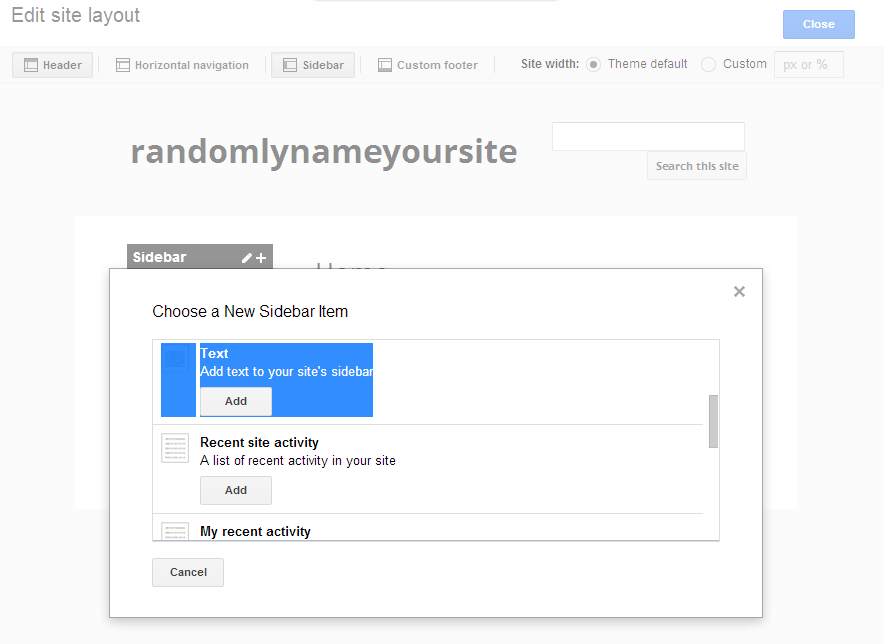Click the pencil edit icon on Sidebar
The width and height of the screenshot is (884, 644).
pos(246,258)
